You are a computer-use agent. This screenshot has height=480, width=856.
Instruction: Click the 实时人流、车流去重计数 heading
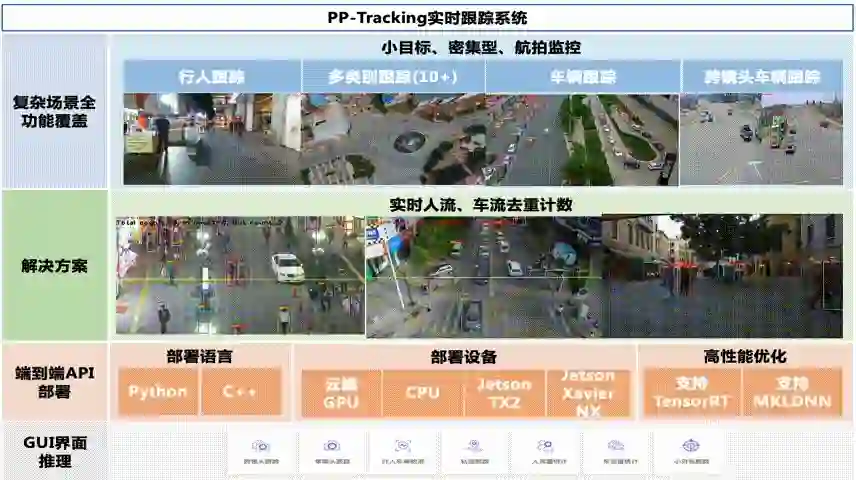pos(481,205)
